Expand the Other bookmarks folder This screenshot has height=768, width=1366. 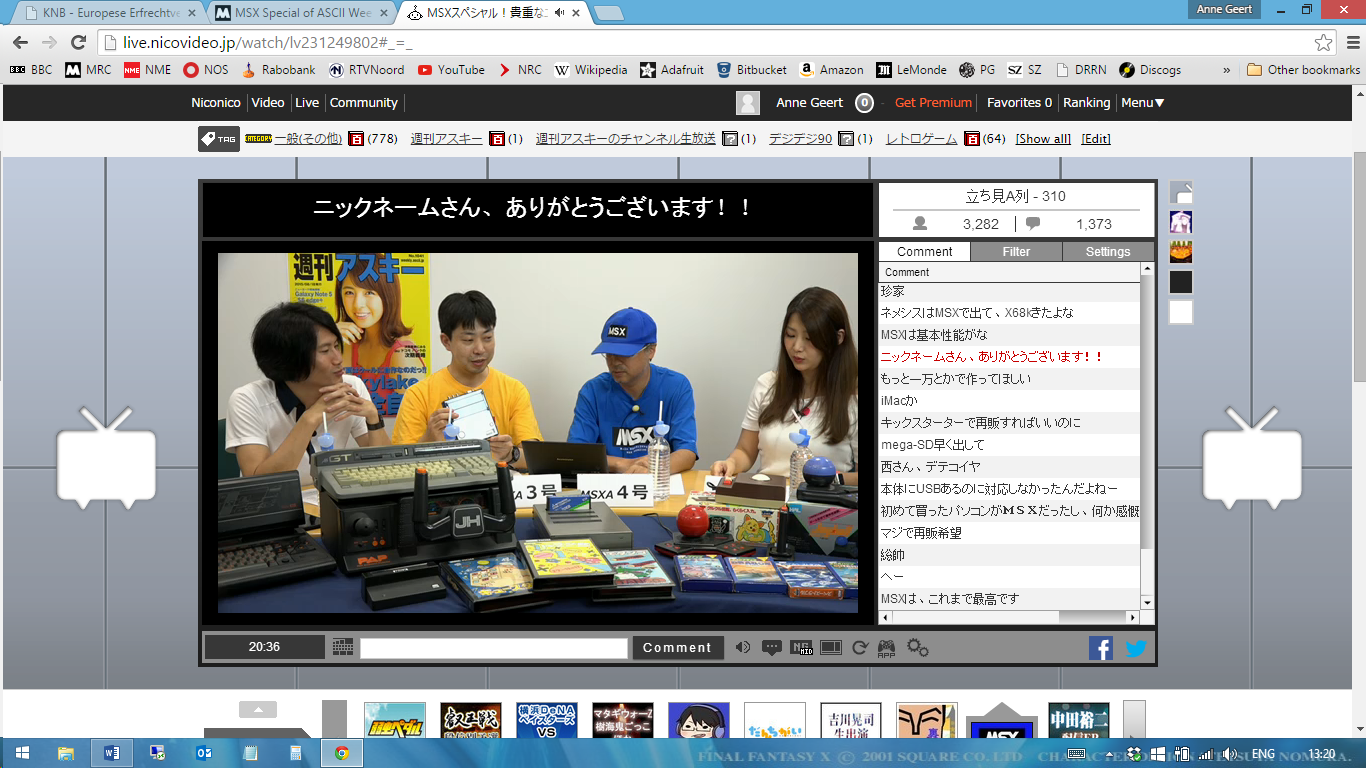1304,70
